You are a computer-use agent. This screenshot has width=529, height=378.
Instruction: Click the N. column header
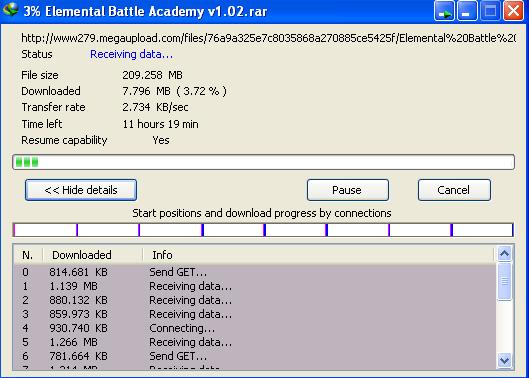(x=28, y=255)
